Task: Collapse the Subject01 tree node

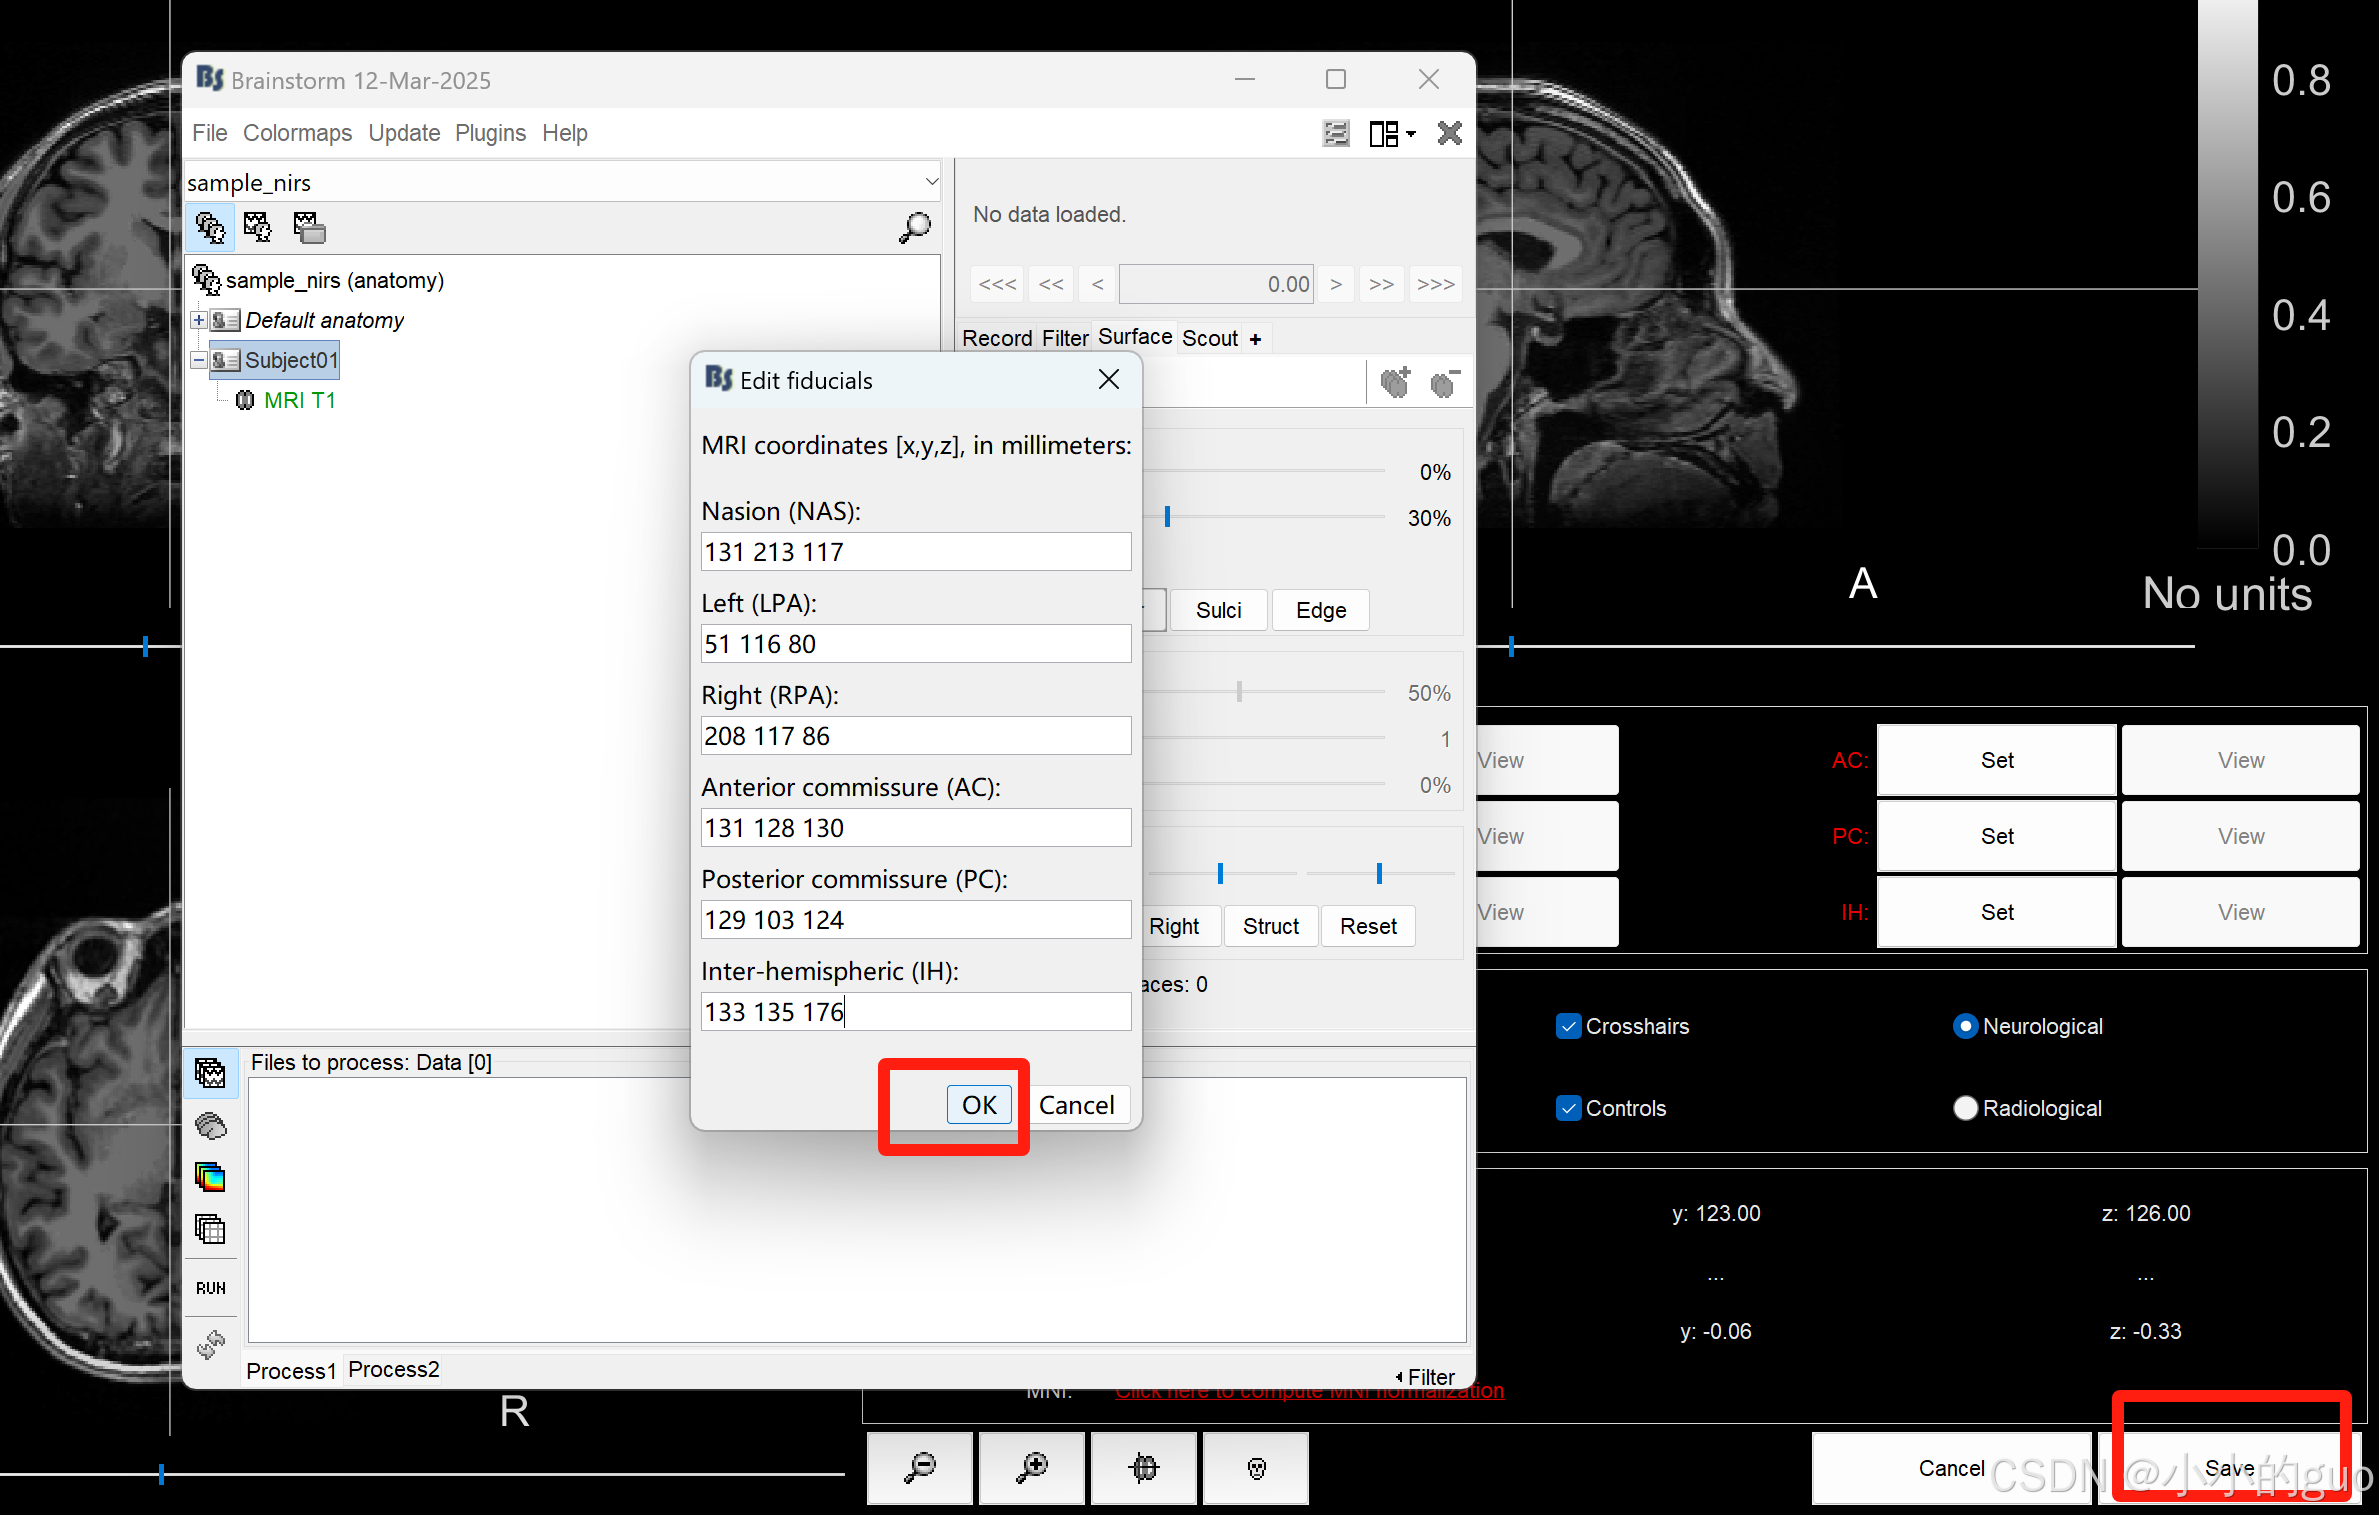Action: point(199,360)
